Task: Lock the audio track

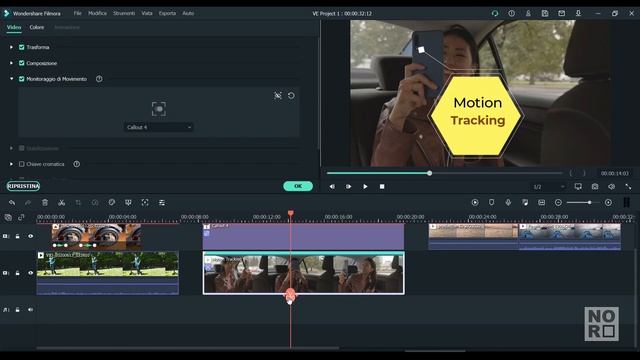Action: 18,310
